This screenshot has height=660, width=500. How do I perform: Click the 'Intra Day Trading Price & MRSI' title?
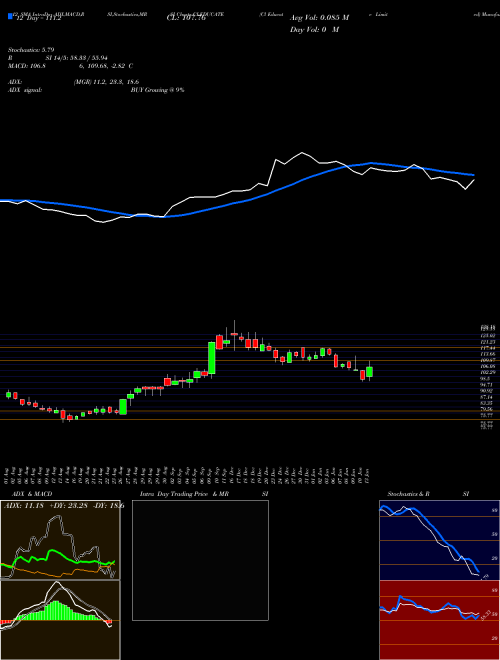(204, 494)
